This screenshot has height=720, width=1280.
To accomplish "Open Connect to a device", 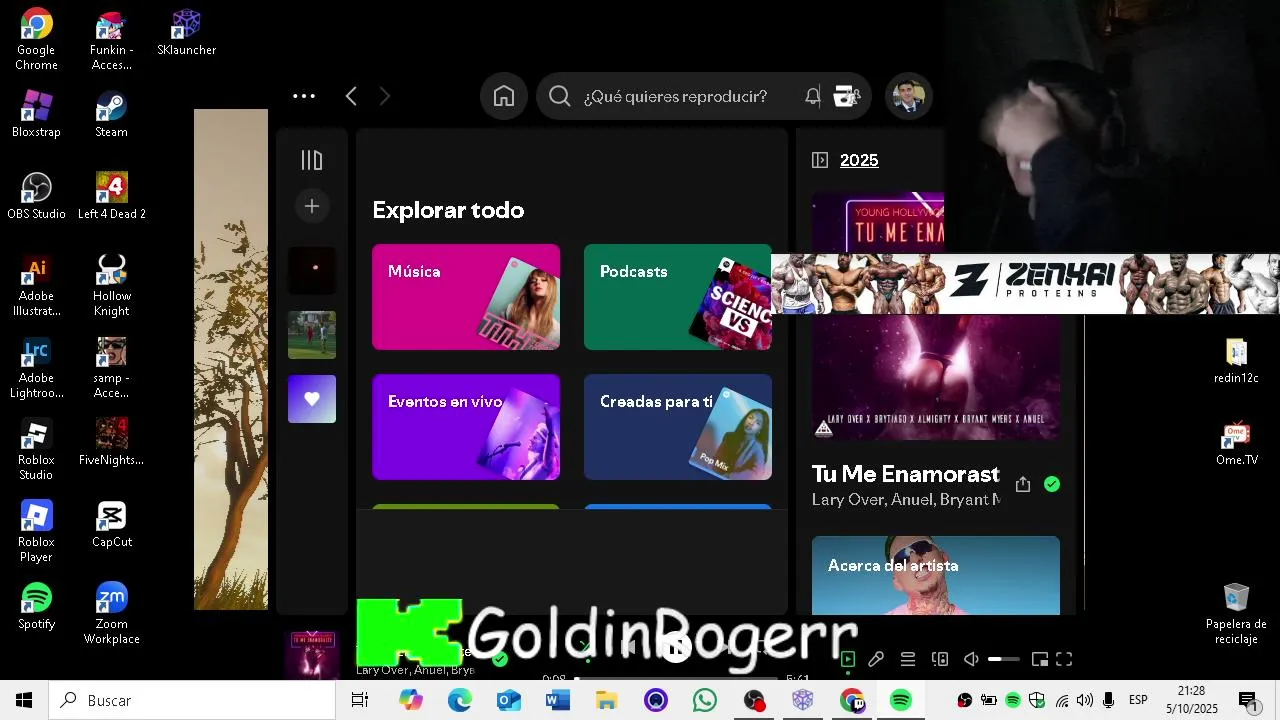I will [940, 659].
